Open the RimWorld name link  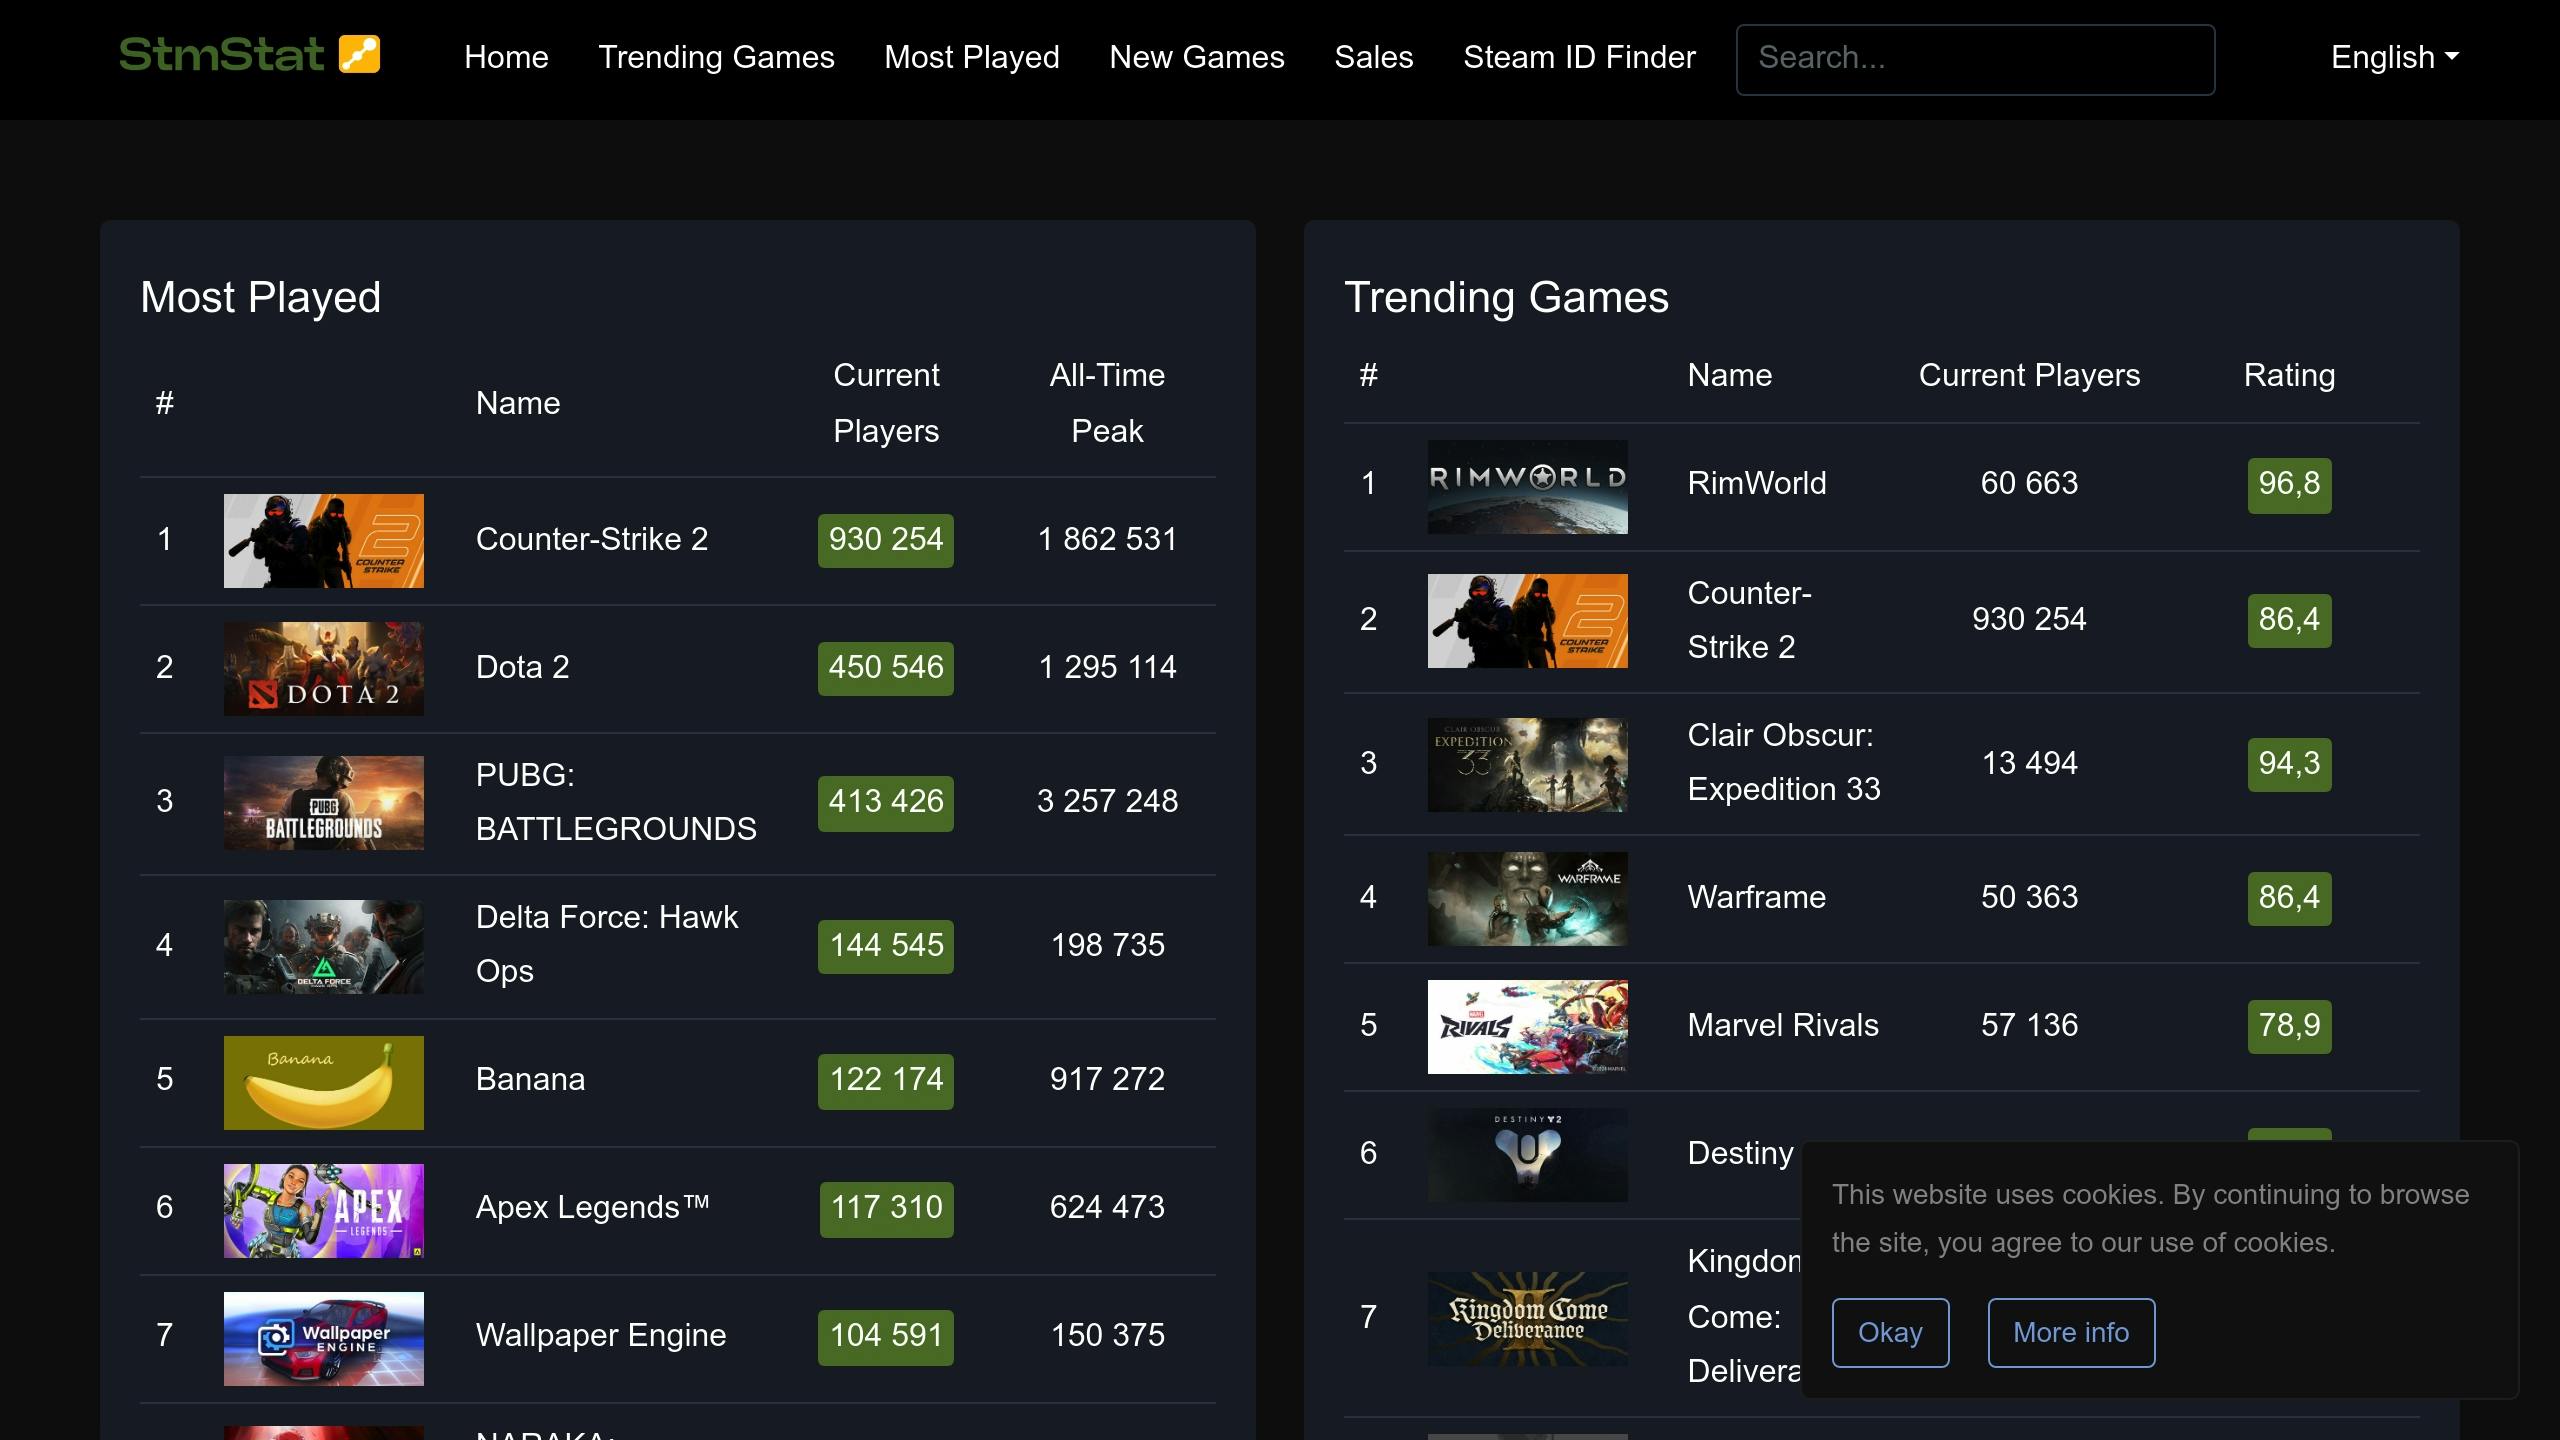[1756, 483]
